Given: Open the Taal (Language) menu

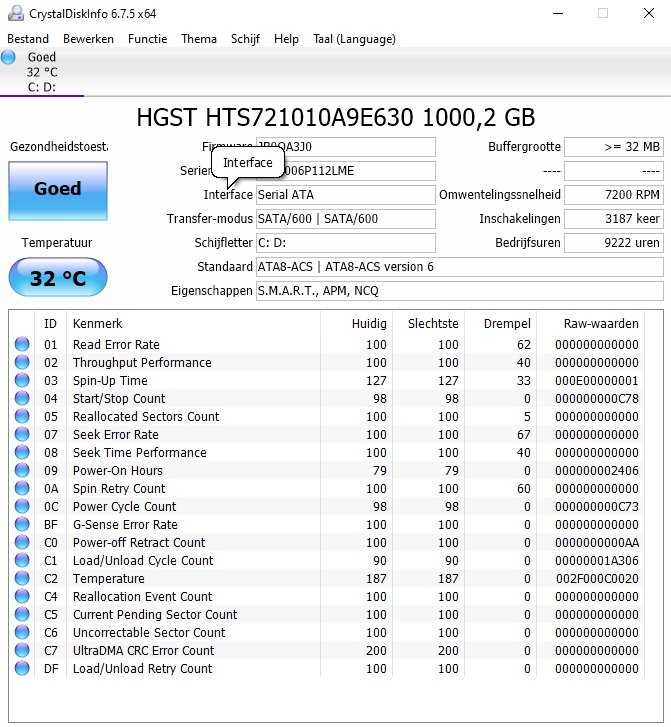Looking at the screenshot, I should 354,39.
